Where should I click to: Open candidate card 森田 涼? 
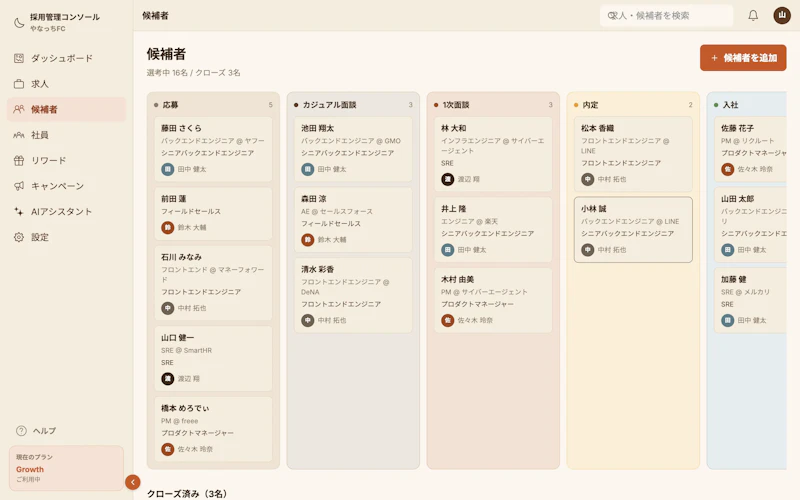click(353, 219)
